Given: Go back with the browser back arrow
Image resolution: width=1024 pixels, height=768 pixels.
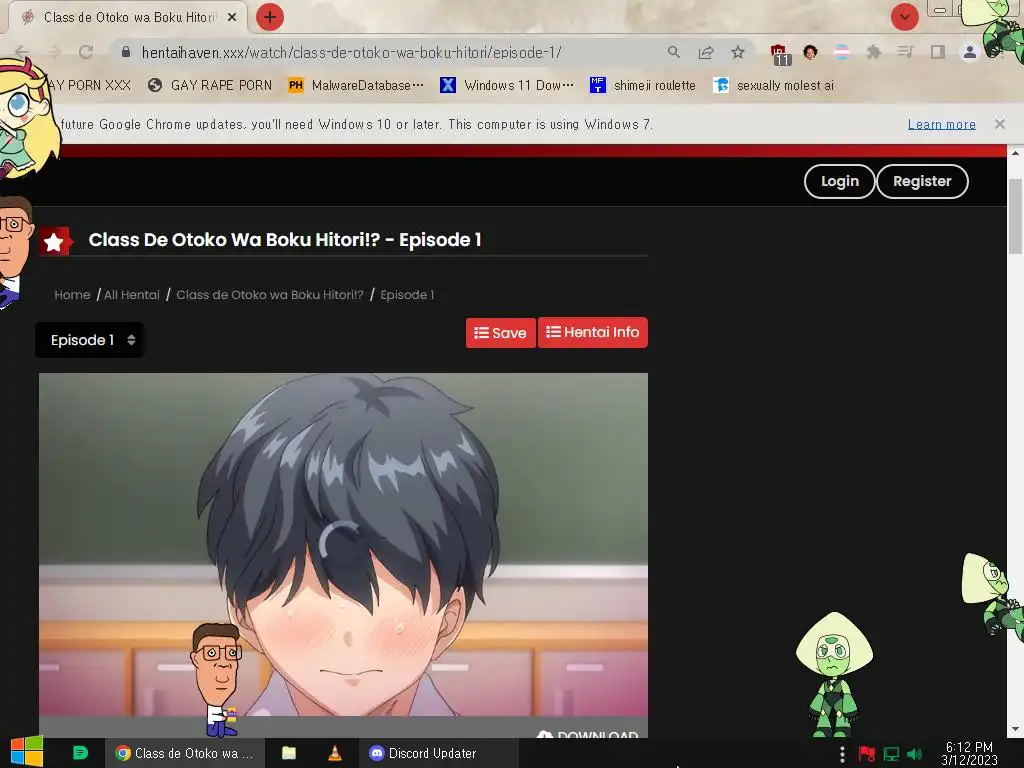Looking at the screenshot, I should tap(22, 52).
